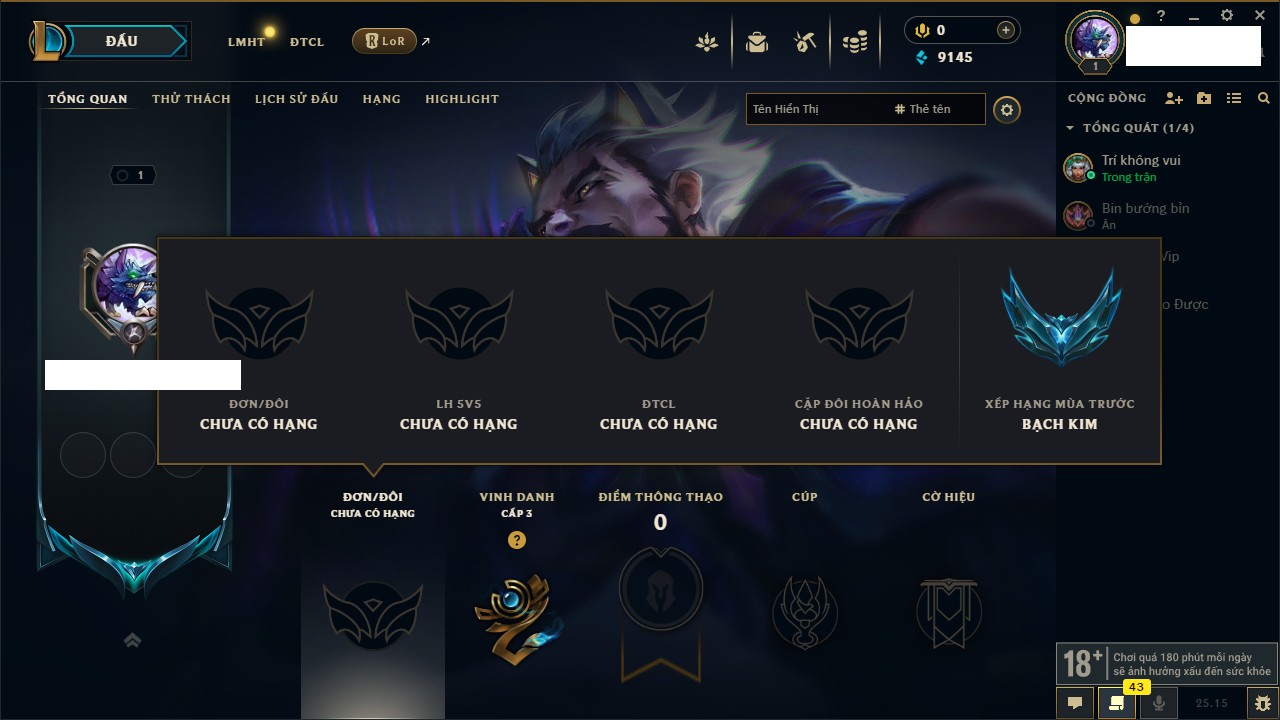Open the profile settings gear icon
This screenshot has height=720, width=1280.
[1007, 109]
